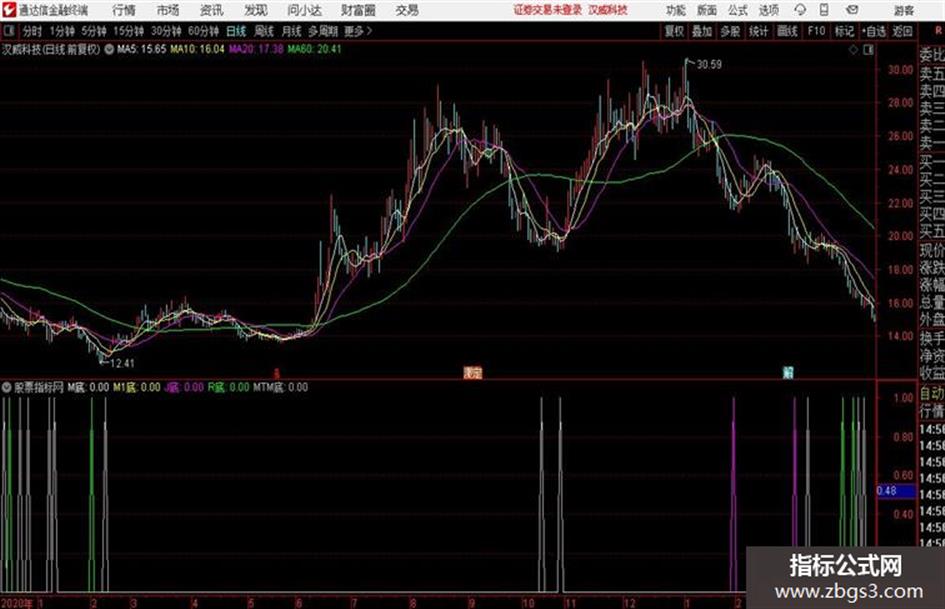945x609 pixels.
Task: Click the cyan event marker on timeline
Action: pyautogui.click(x=788, y=373)
